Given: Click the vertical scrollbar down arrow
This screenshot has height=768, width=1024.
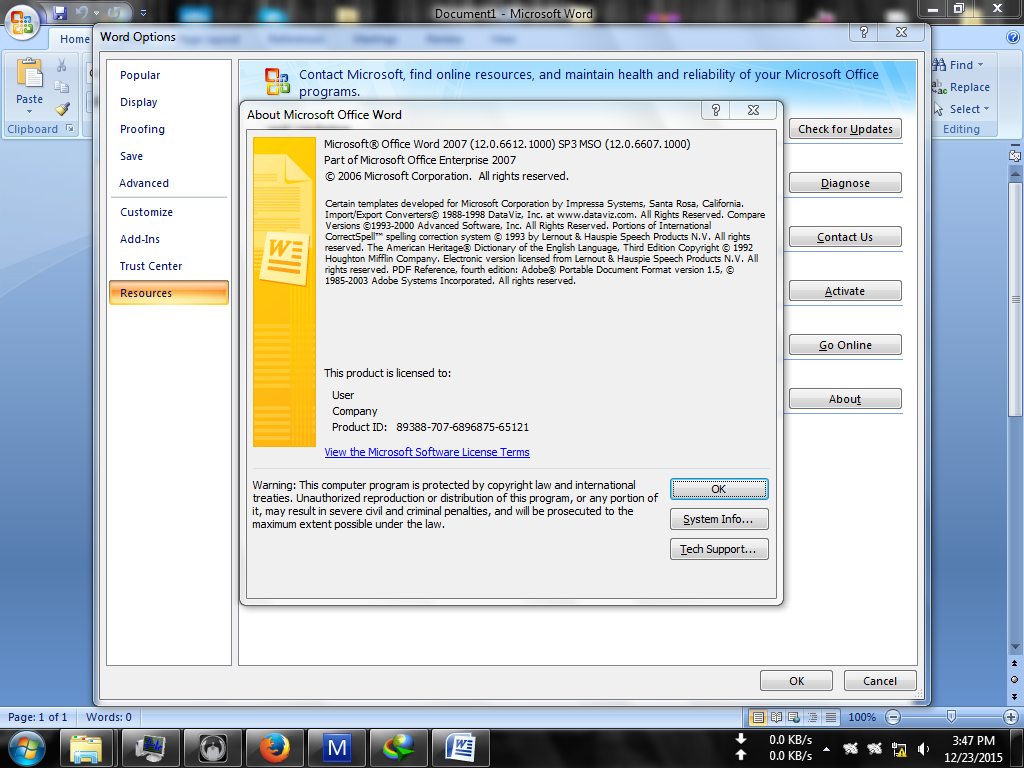Looking at the screenshot, I should click(x=1015, y=647).
